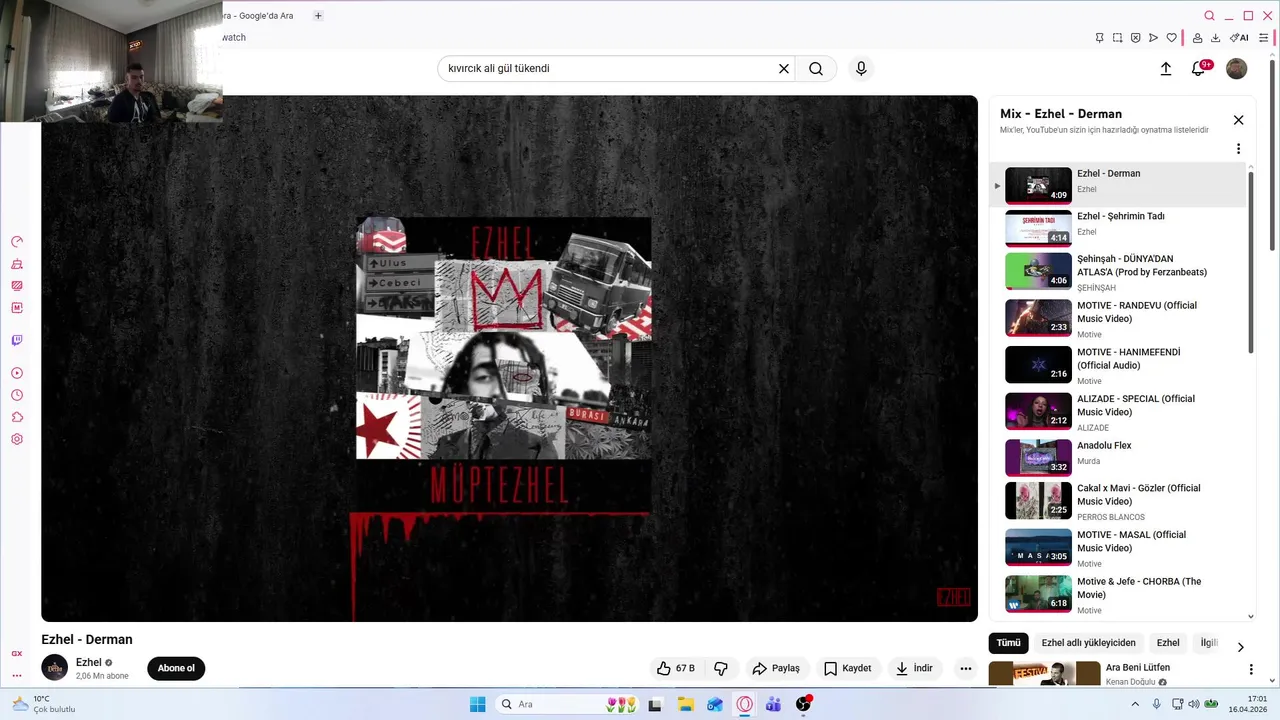Open Settings gear in sidebar

[17, 439]
